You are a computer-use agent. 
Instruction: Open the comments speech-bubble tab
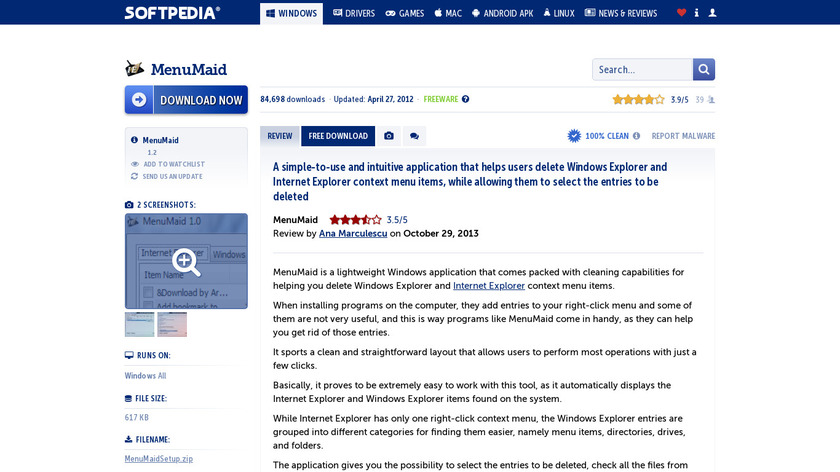414,136
